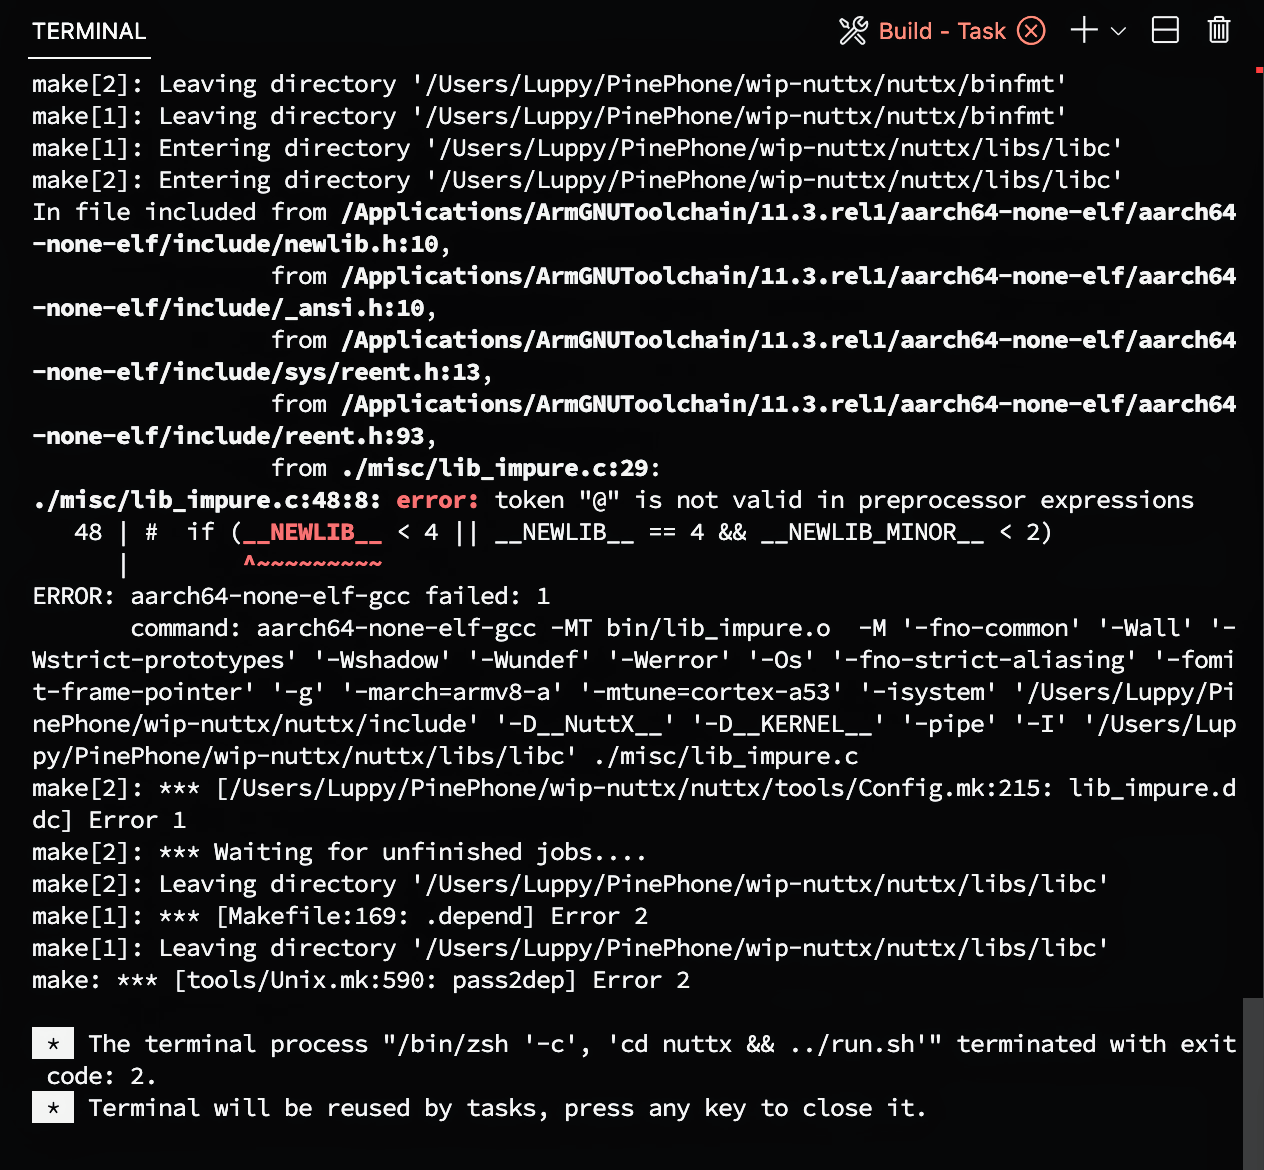Expand the launch profile chevron dropdown
1264x1170 pixels.
pyautogui.click(x=1120, y=31)
